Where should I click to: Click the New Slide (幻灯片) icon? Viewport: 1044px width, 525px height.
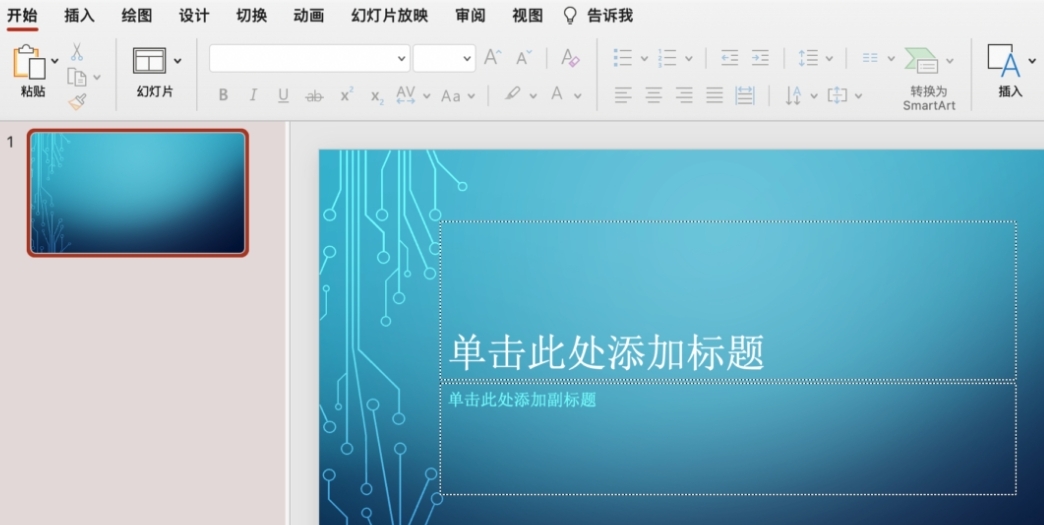point(149,61)
